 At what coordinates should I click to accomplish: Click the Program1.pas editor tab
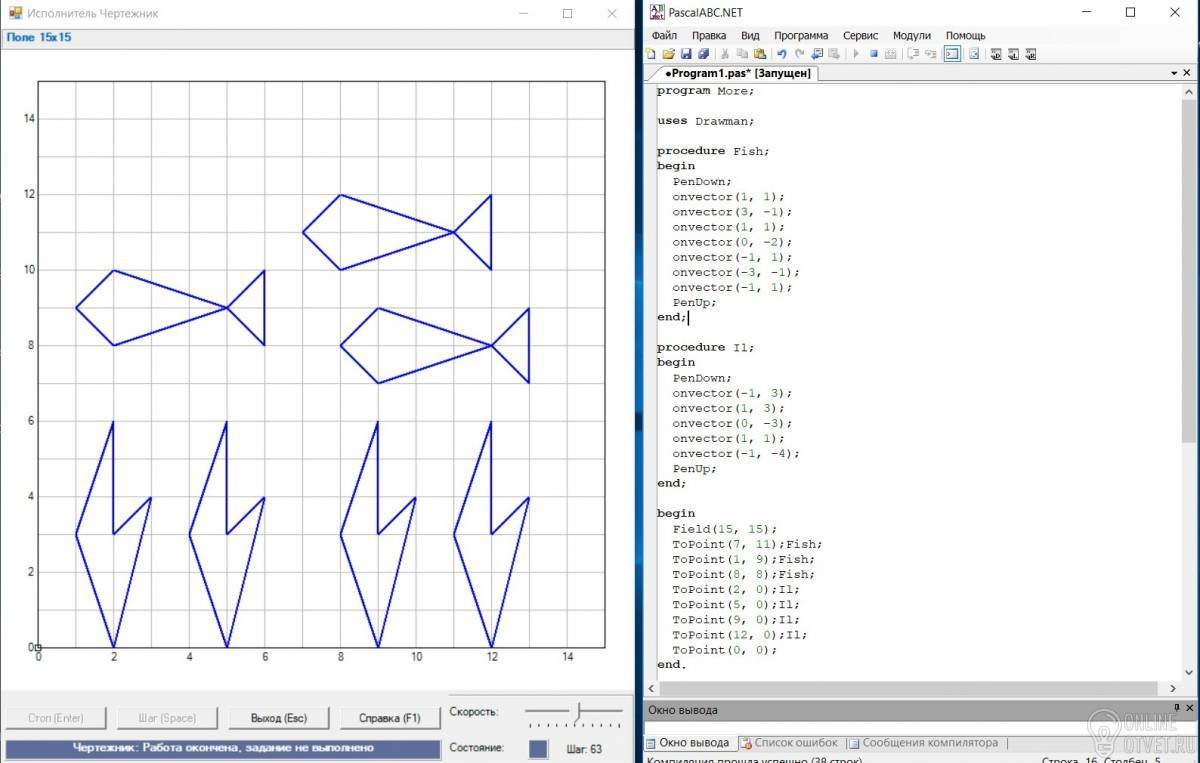pos(732,73)
